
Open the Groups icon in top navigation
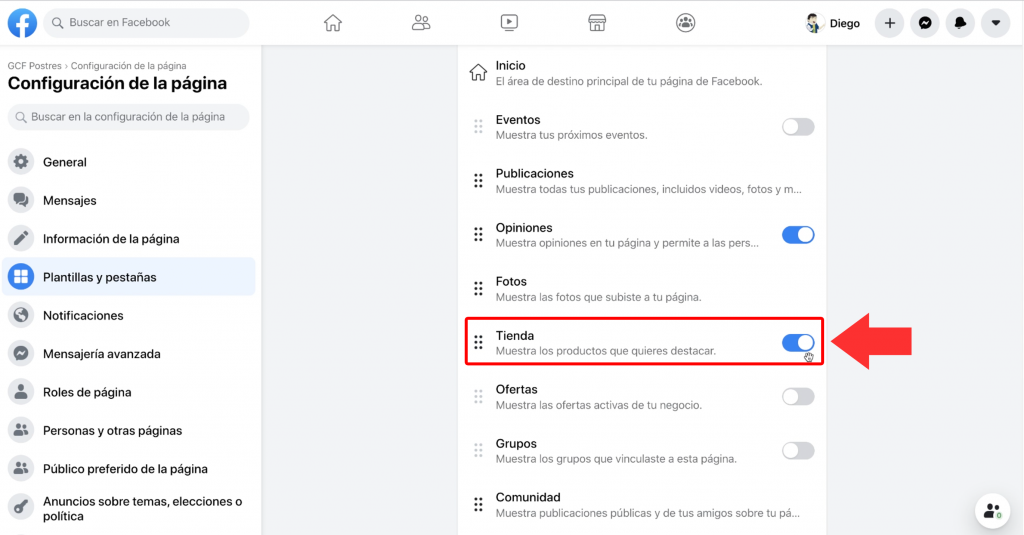[685, 23]
